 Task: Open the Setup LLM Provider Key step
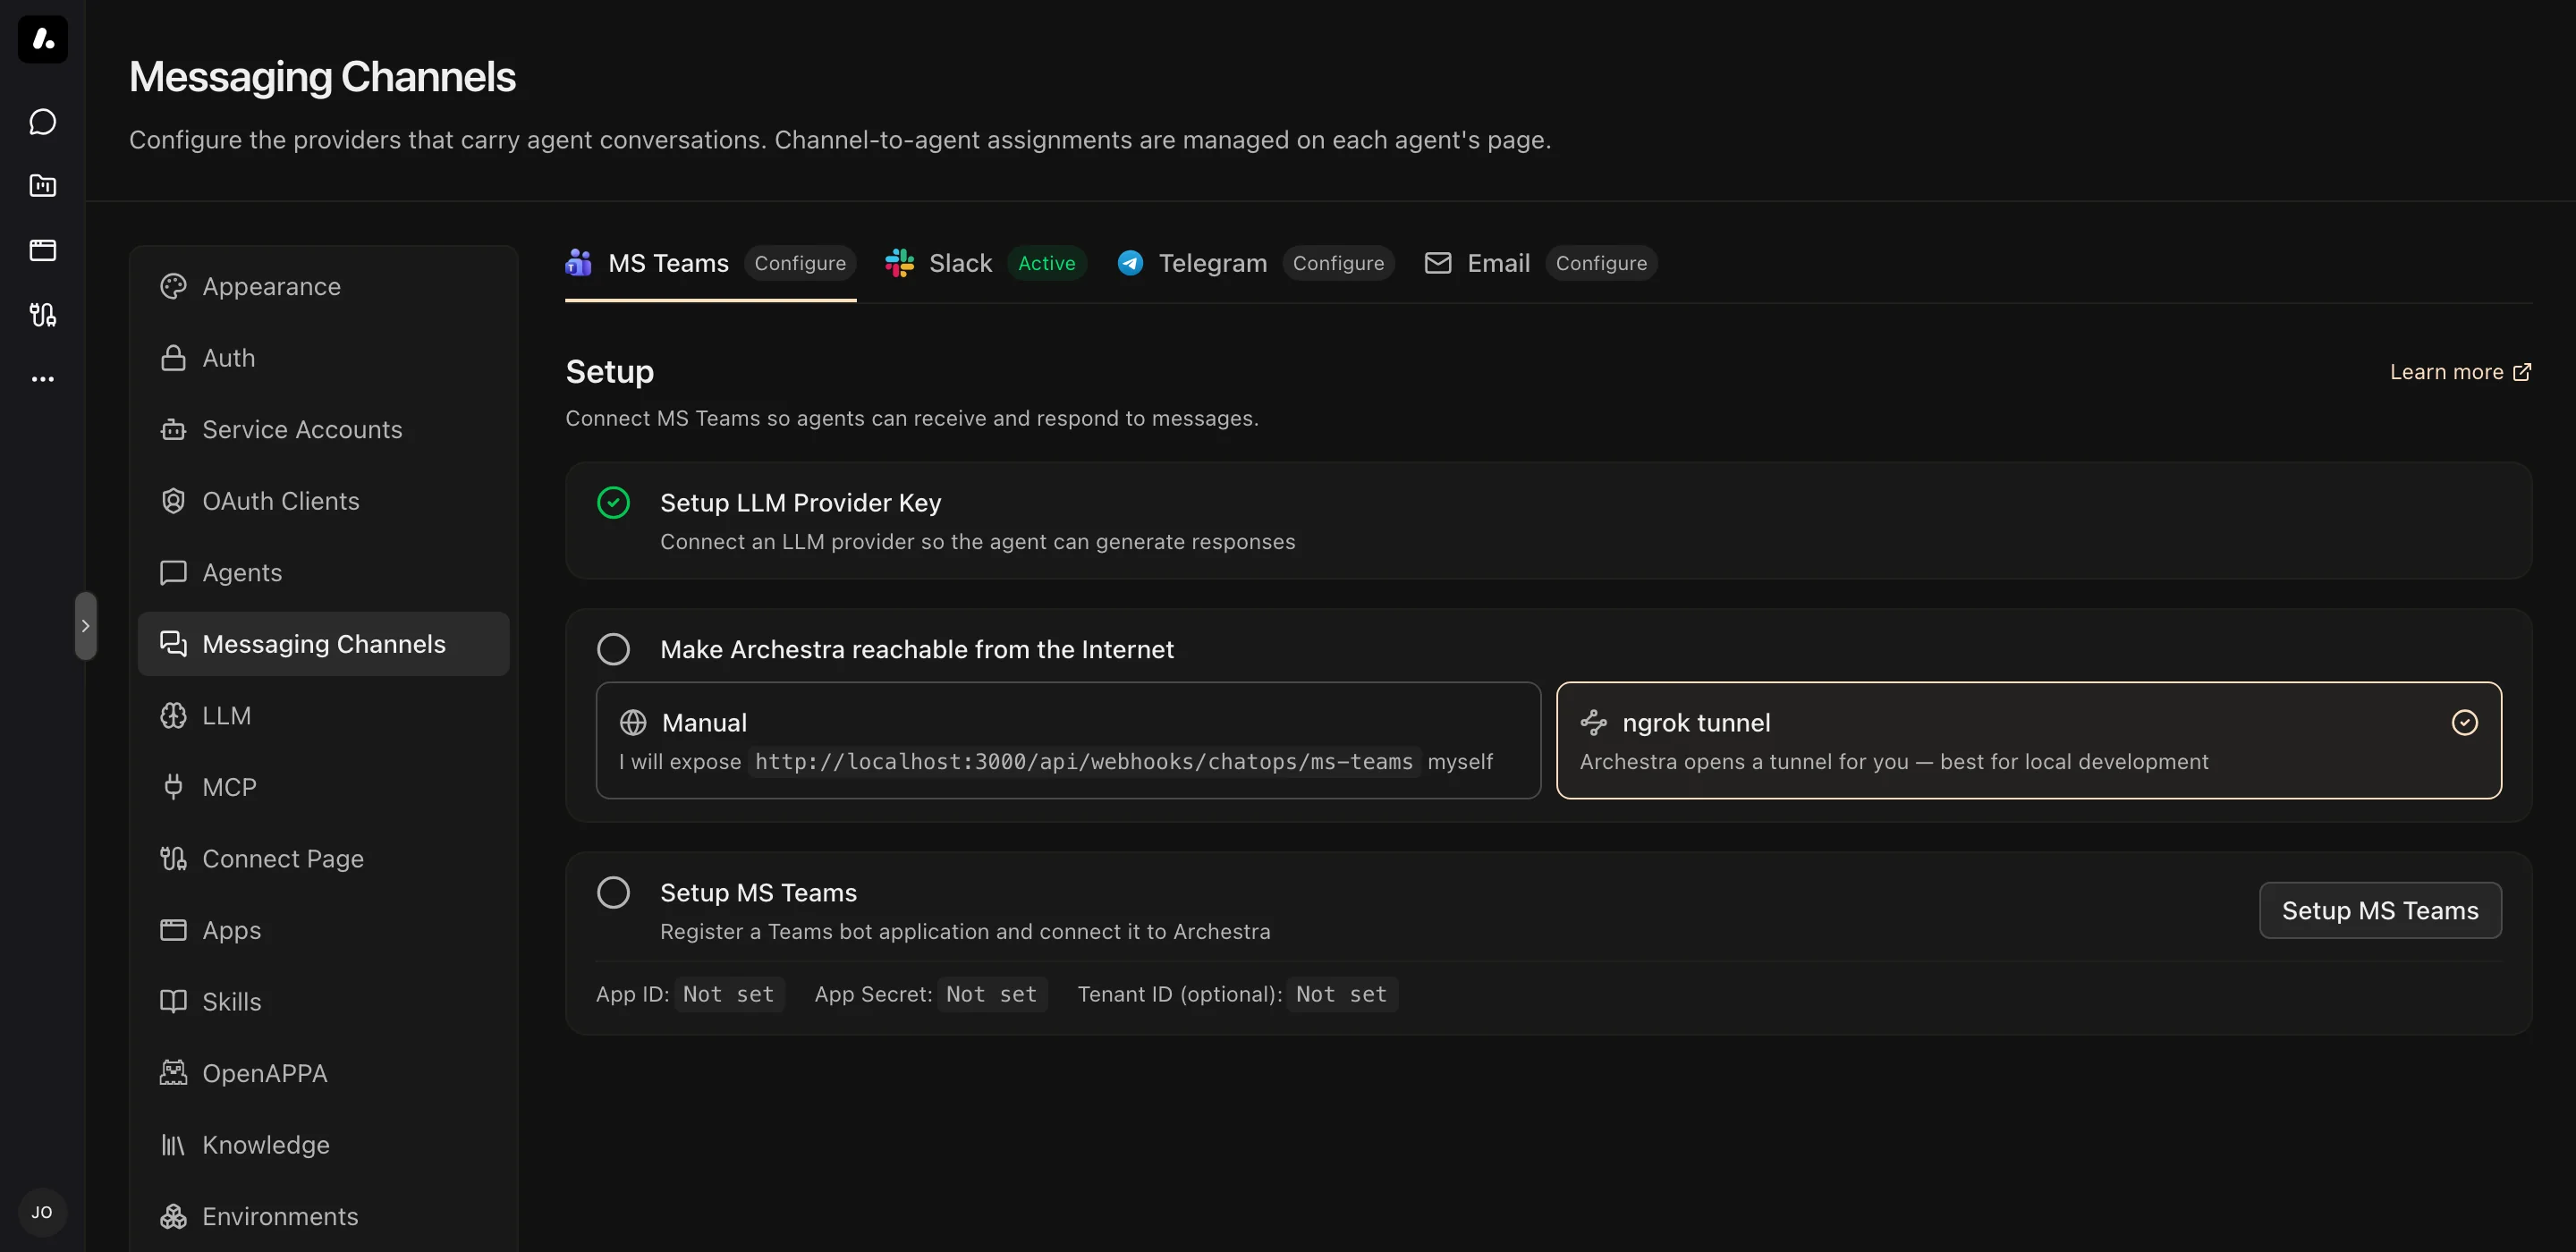pos(1548,520)
